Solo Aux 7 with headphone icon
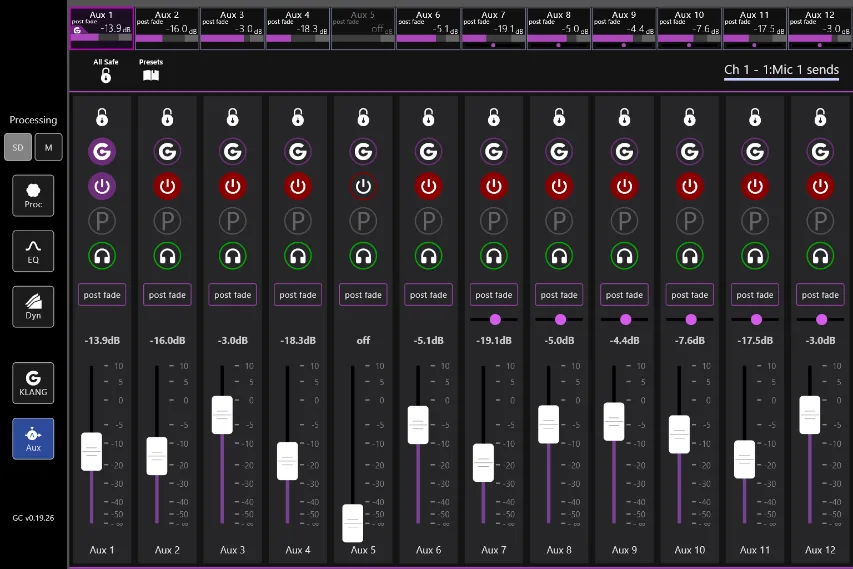The width and height of the screenshot is (853, 569). click(493, 256)
